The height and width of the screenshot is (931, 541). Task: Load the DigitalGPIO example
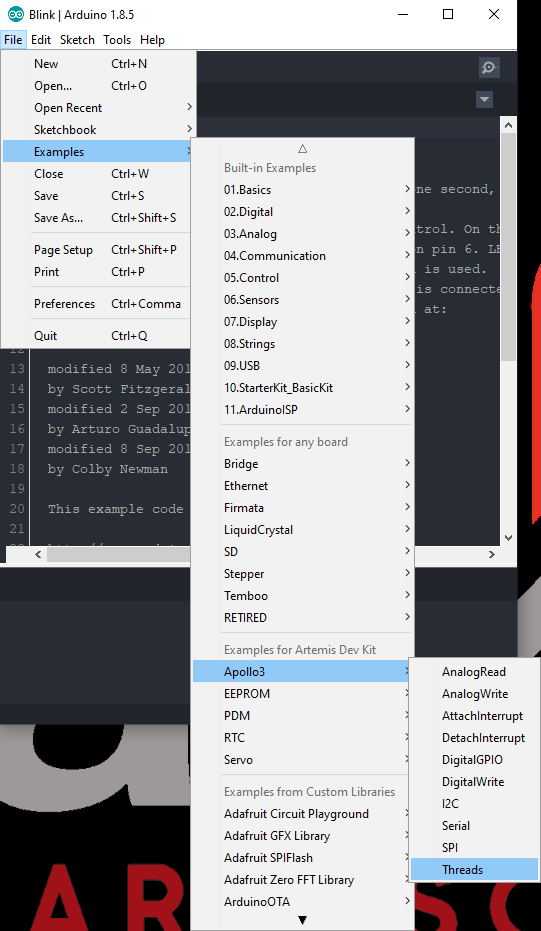[x=474, y=760]
